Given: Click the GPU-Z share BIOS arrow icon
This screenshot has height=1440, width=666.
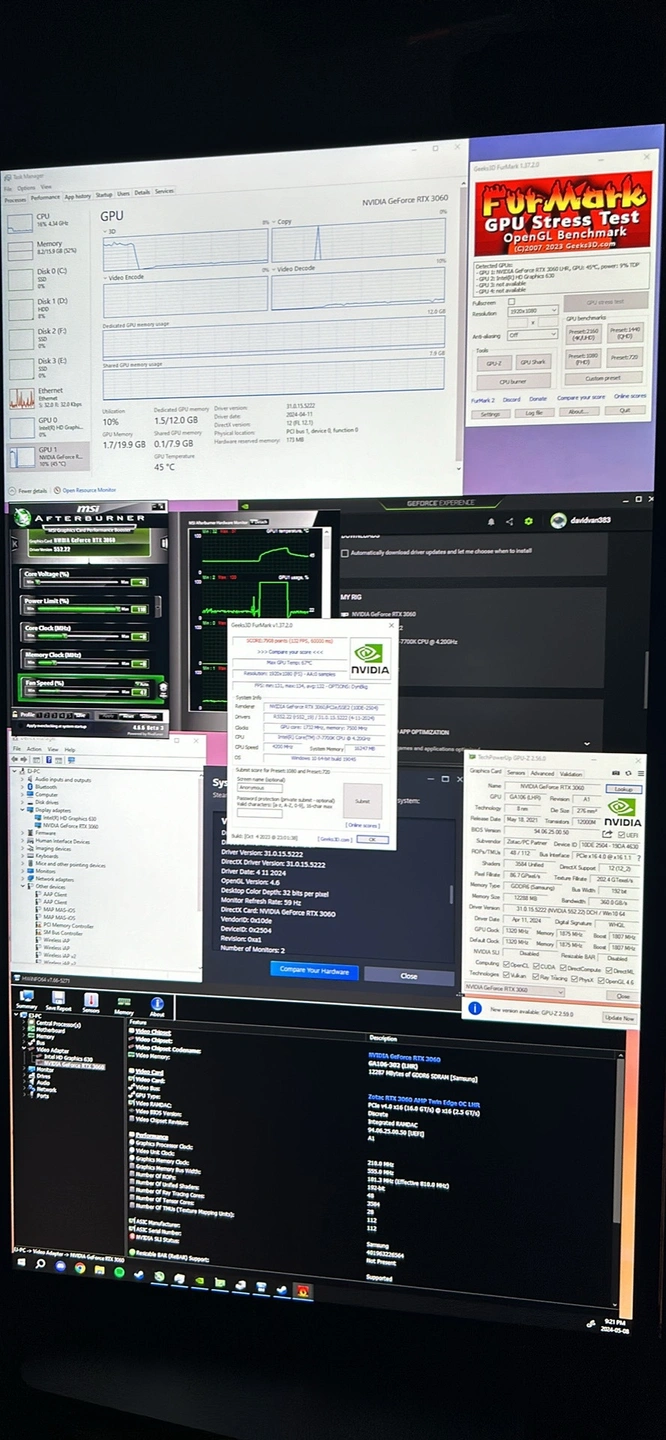Looking at the screenshot, I should [x=607, y=833].
